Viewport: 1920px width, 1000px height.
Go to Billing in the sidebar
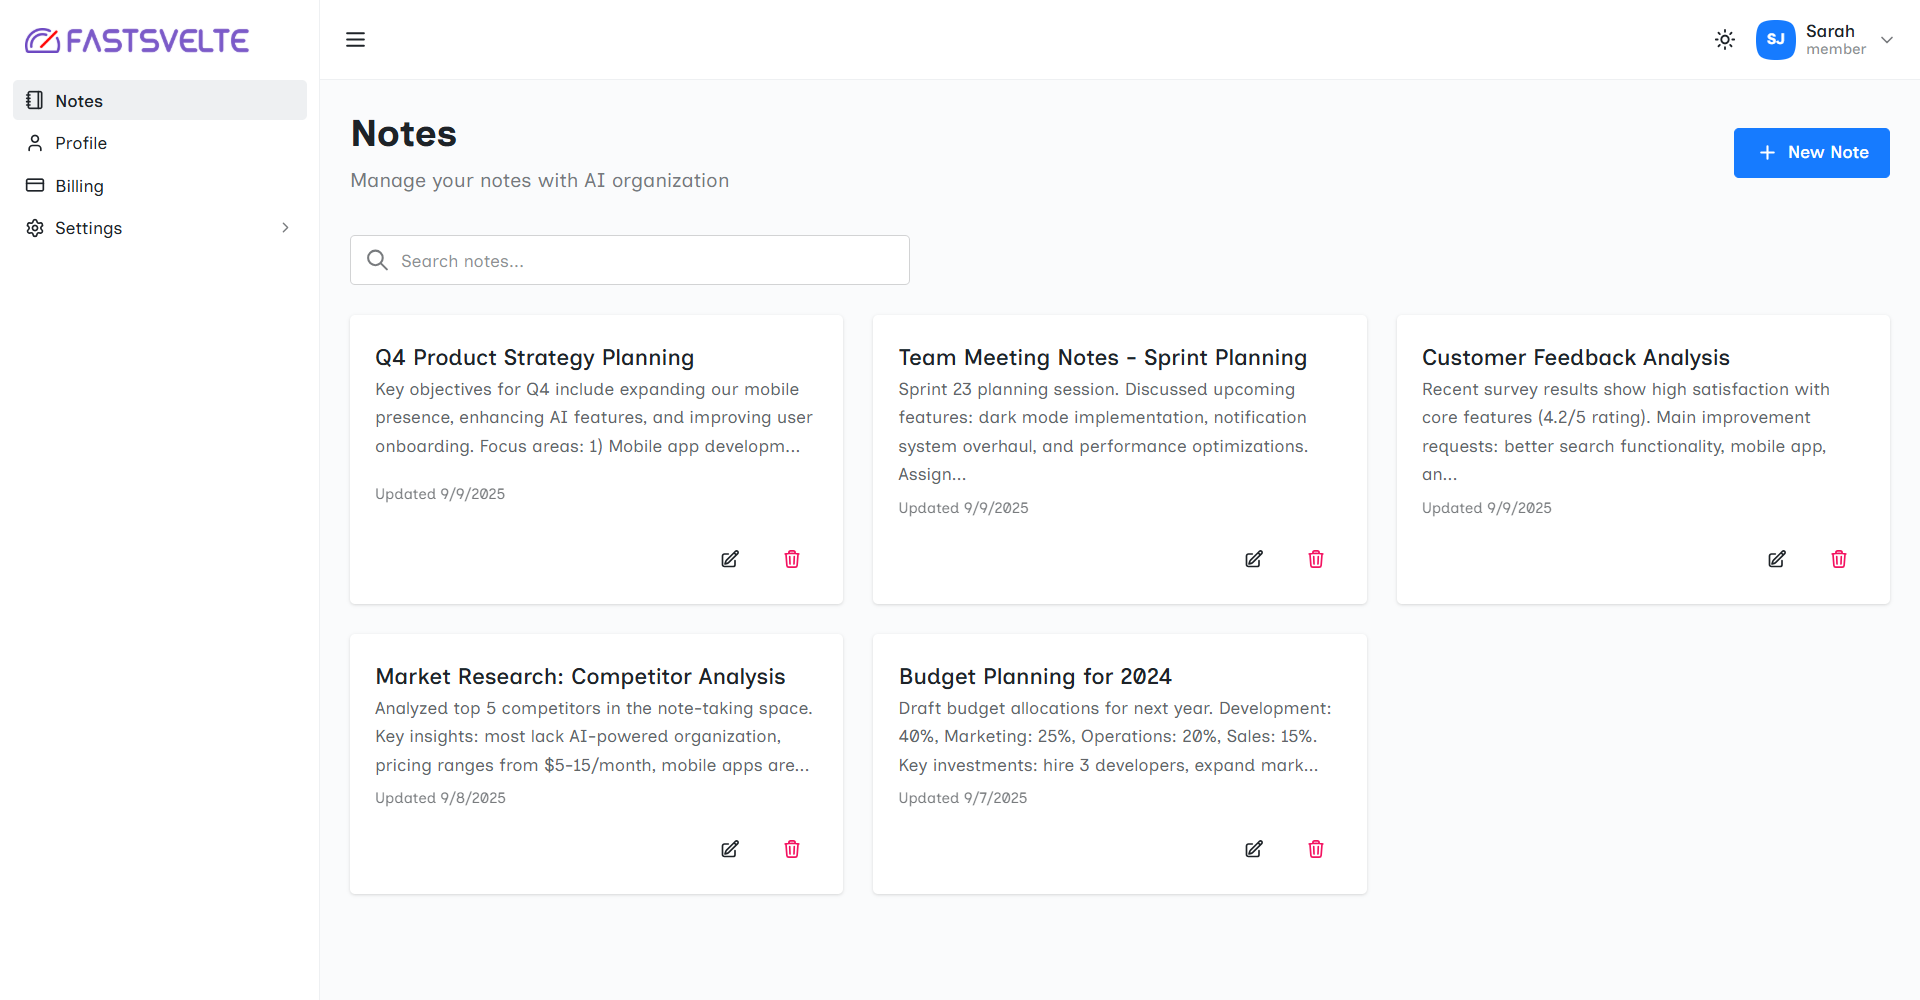coord(79,186)
